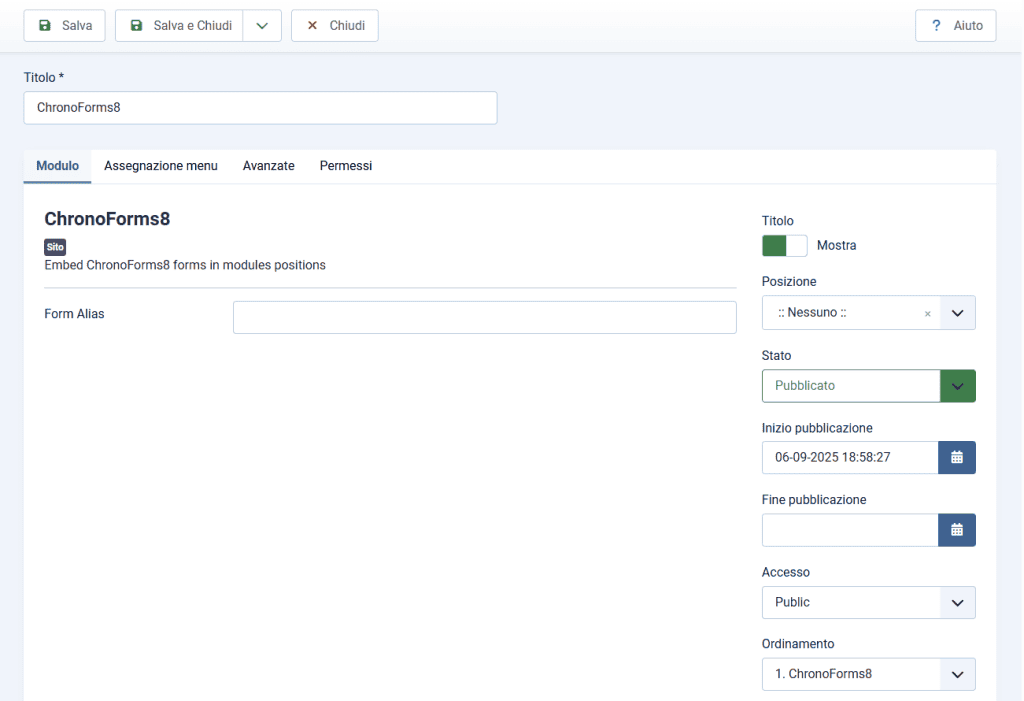The image size is (1024, 701).
Task: Toggle Titolo visibility off
Action: pyautogui.click(x=795, y=245)
